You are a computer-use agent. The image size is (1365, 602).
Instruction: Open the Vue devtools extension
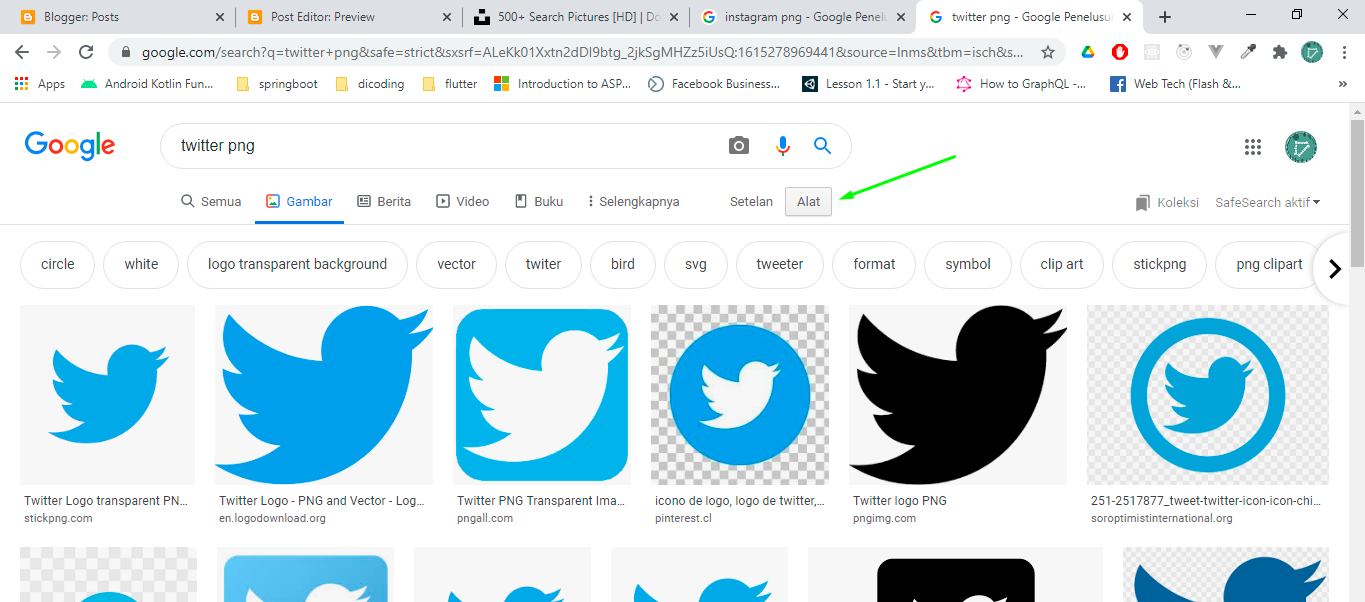point(1216,52)
